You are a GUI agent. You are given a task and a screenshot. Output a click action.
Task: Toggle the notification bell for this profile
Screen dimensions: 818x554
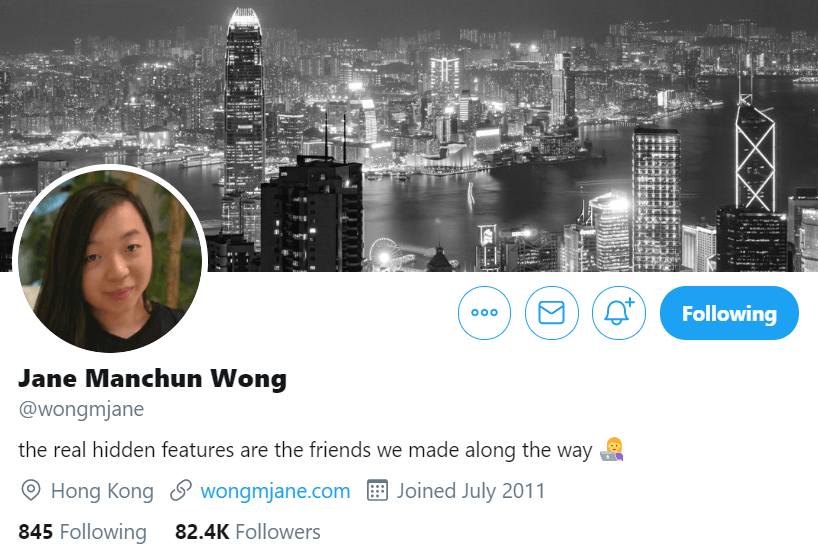pyautogui.click(x=619, y=313)
